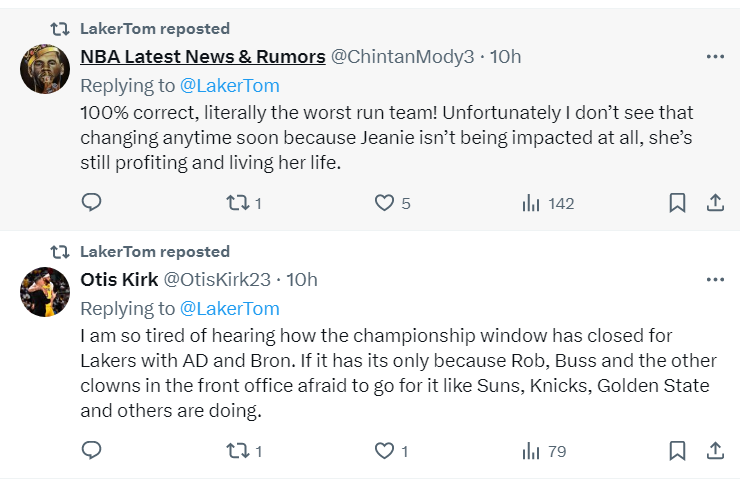Open the Otis Kirk avatar picture

click(45, 291)
